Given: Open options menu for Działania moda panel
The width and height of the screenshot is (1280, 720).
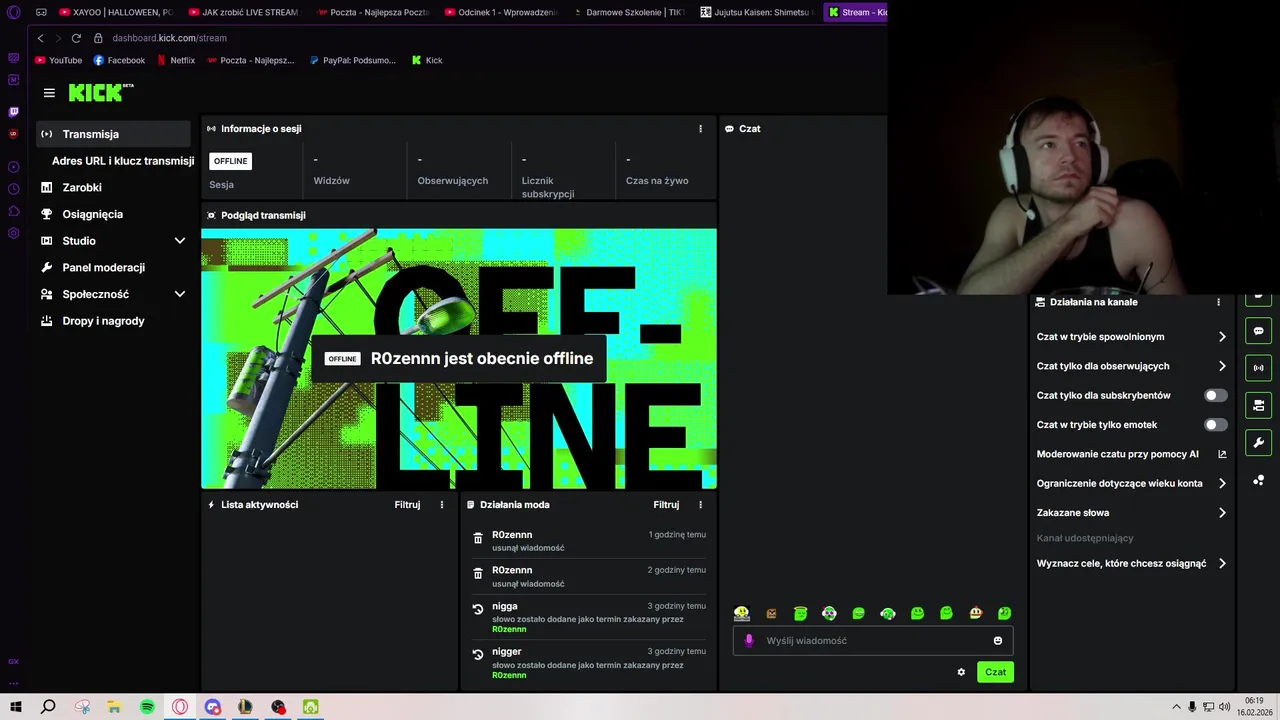Looking at the screenshot, I should click(x=700, y=505).
